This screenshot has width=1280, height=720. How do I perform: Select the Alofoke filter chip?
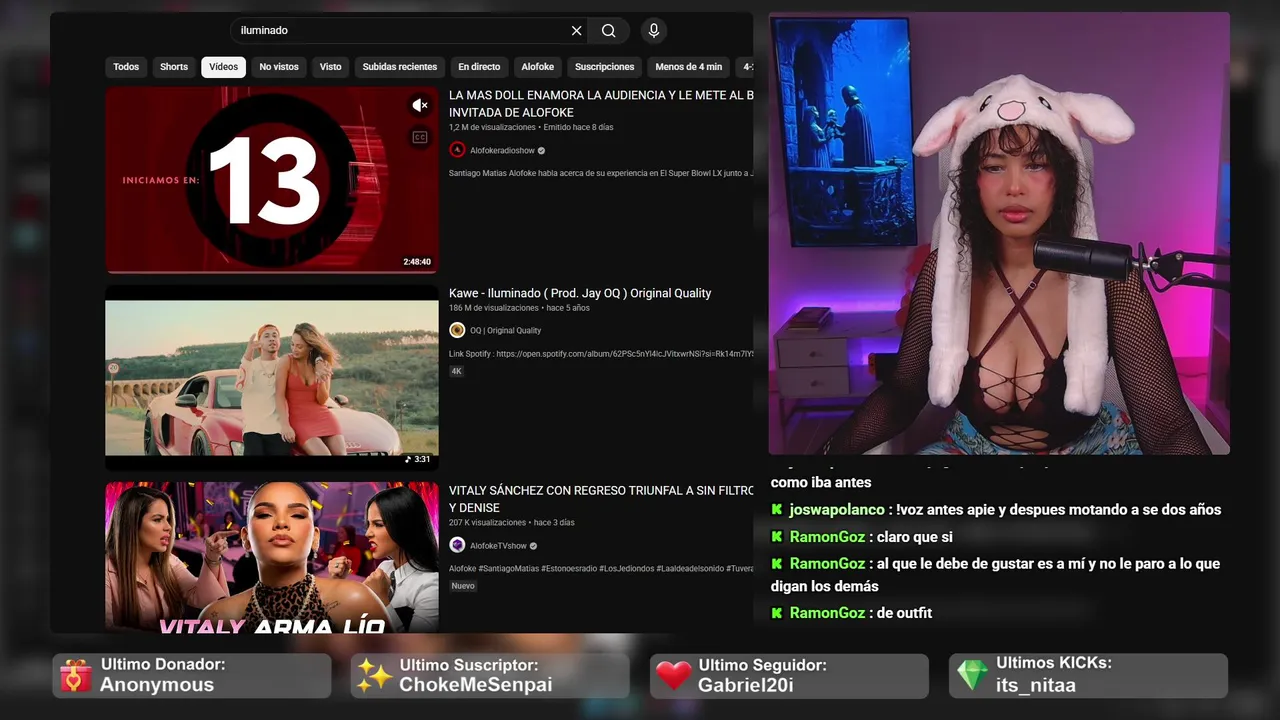click(538, 67)
